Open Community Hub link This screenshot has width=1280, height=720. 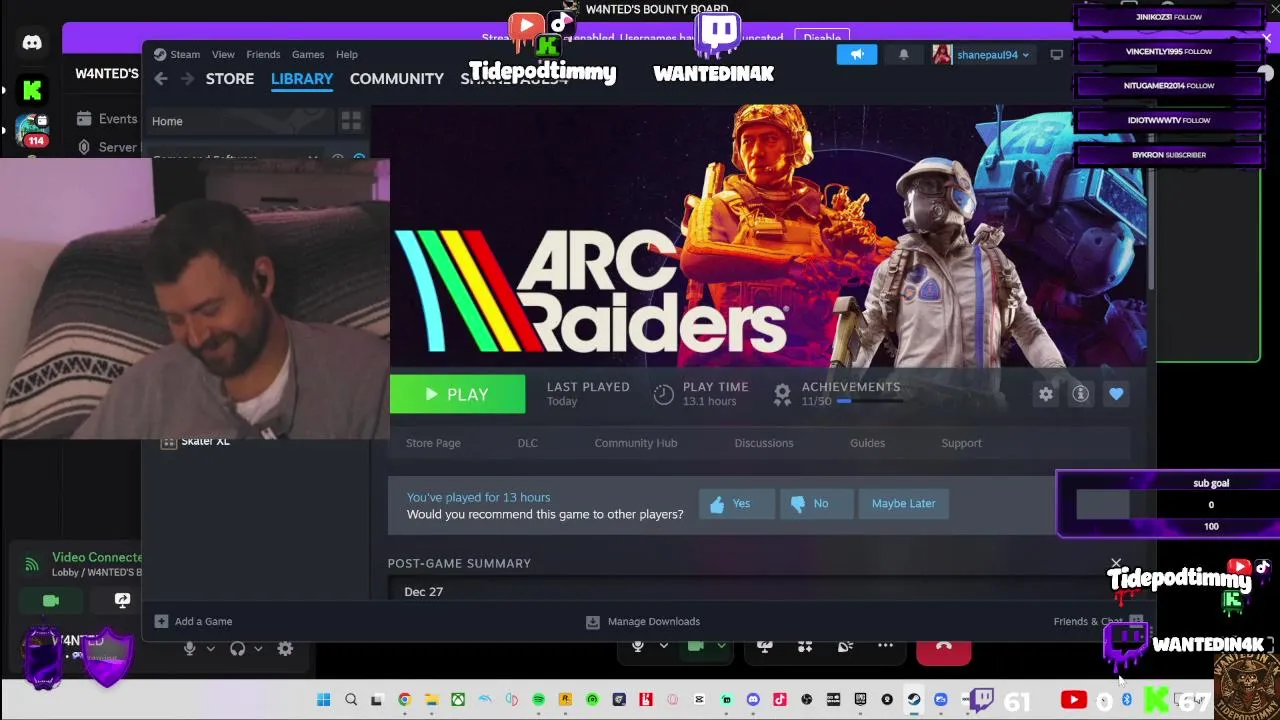click(636, 443)
